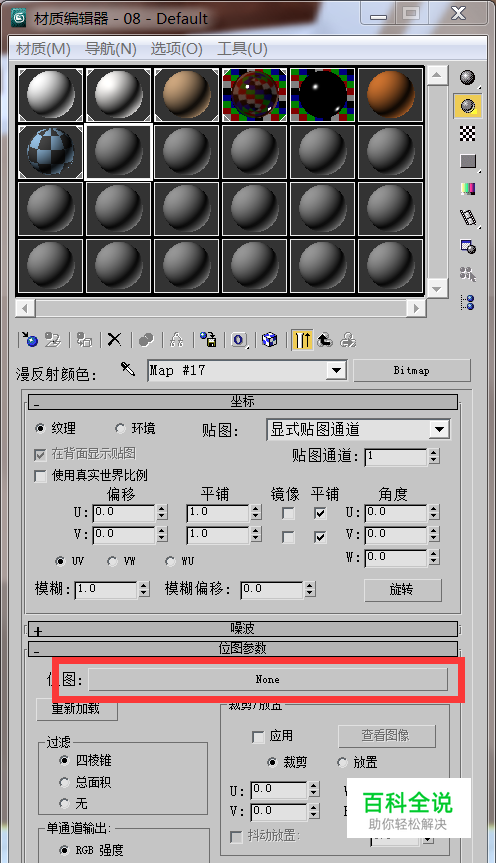Select the 放置 radio button
Screen dimensions: 496x863
coord(342,762)
